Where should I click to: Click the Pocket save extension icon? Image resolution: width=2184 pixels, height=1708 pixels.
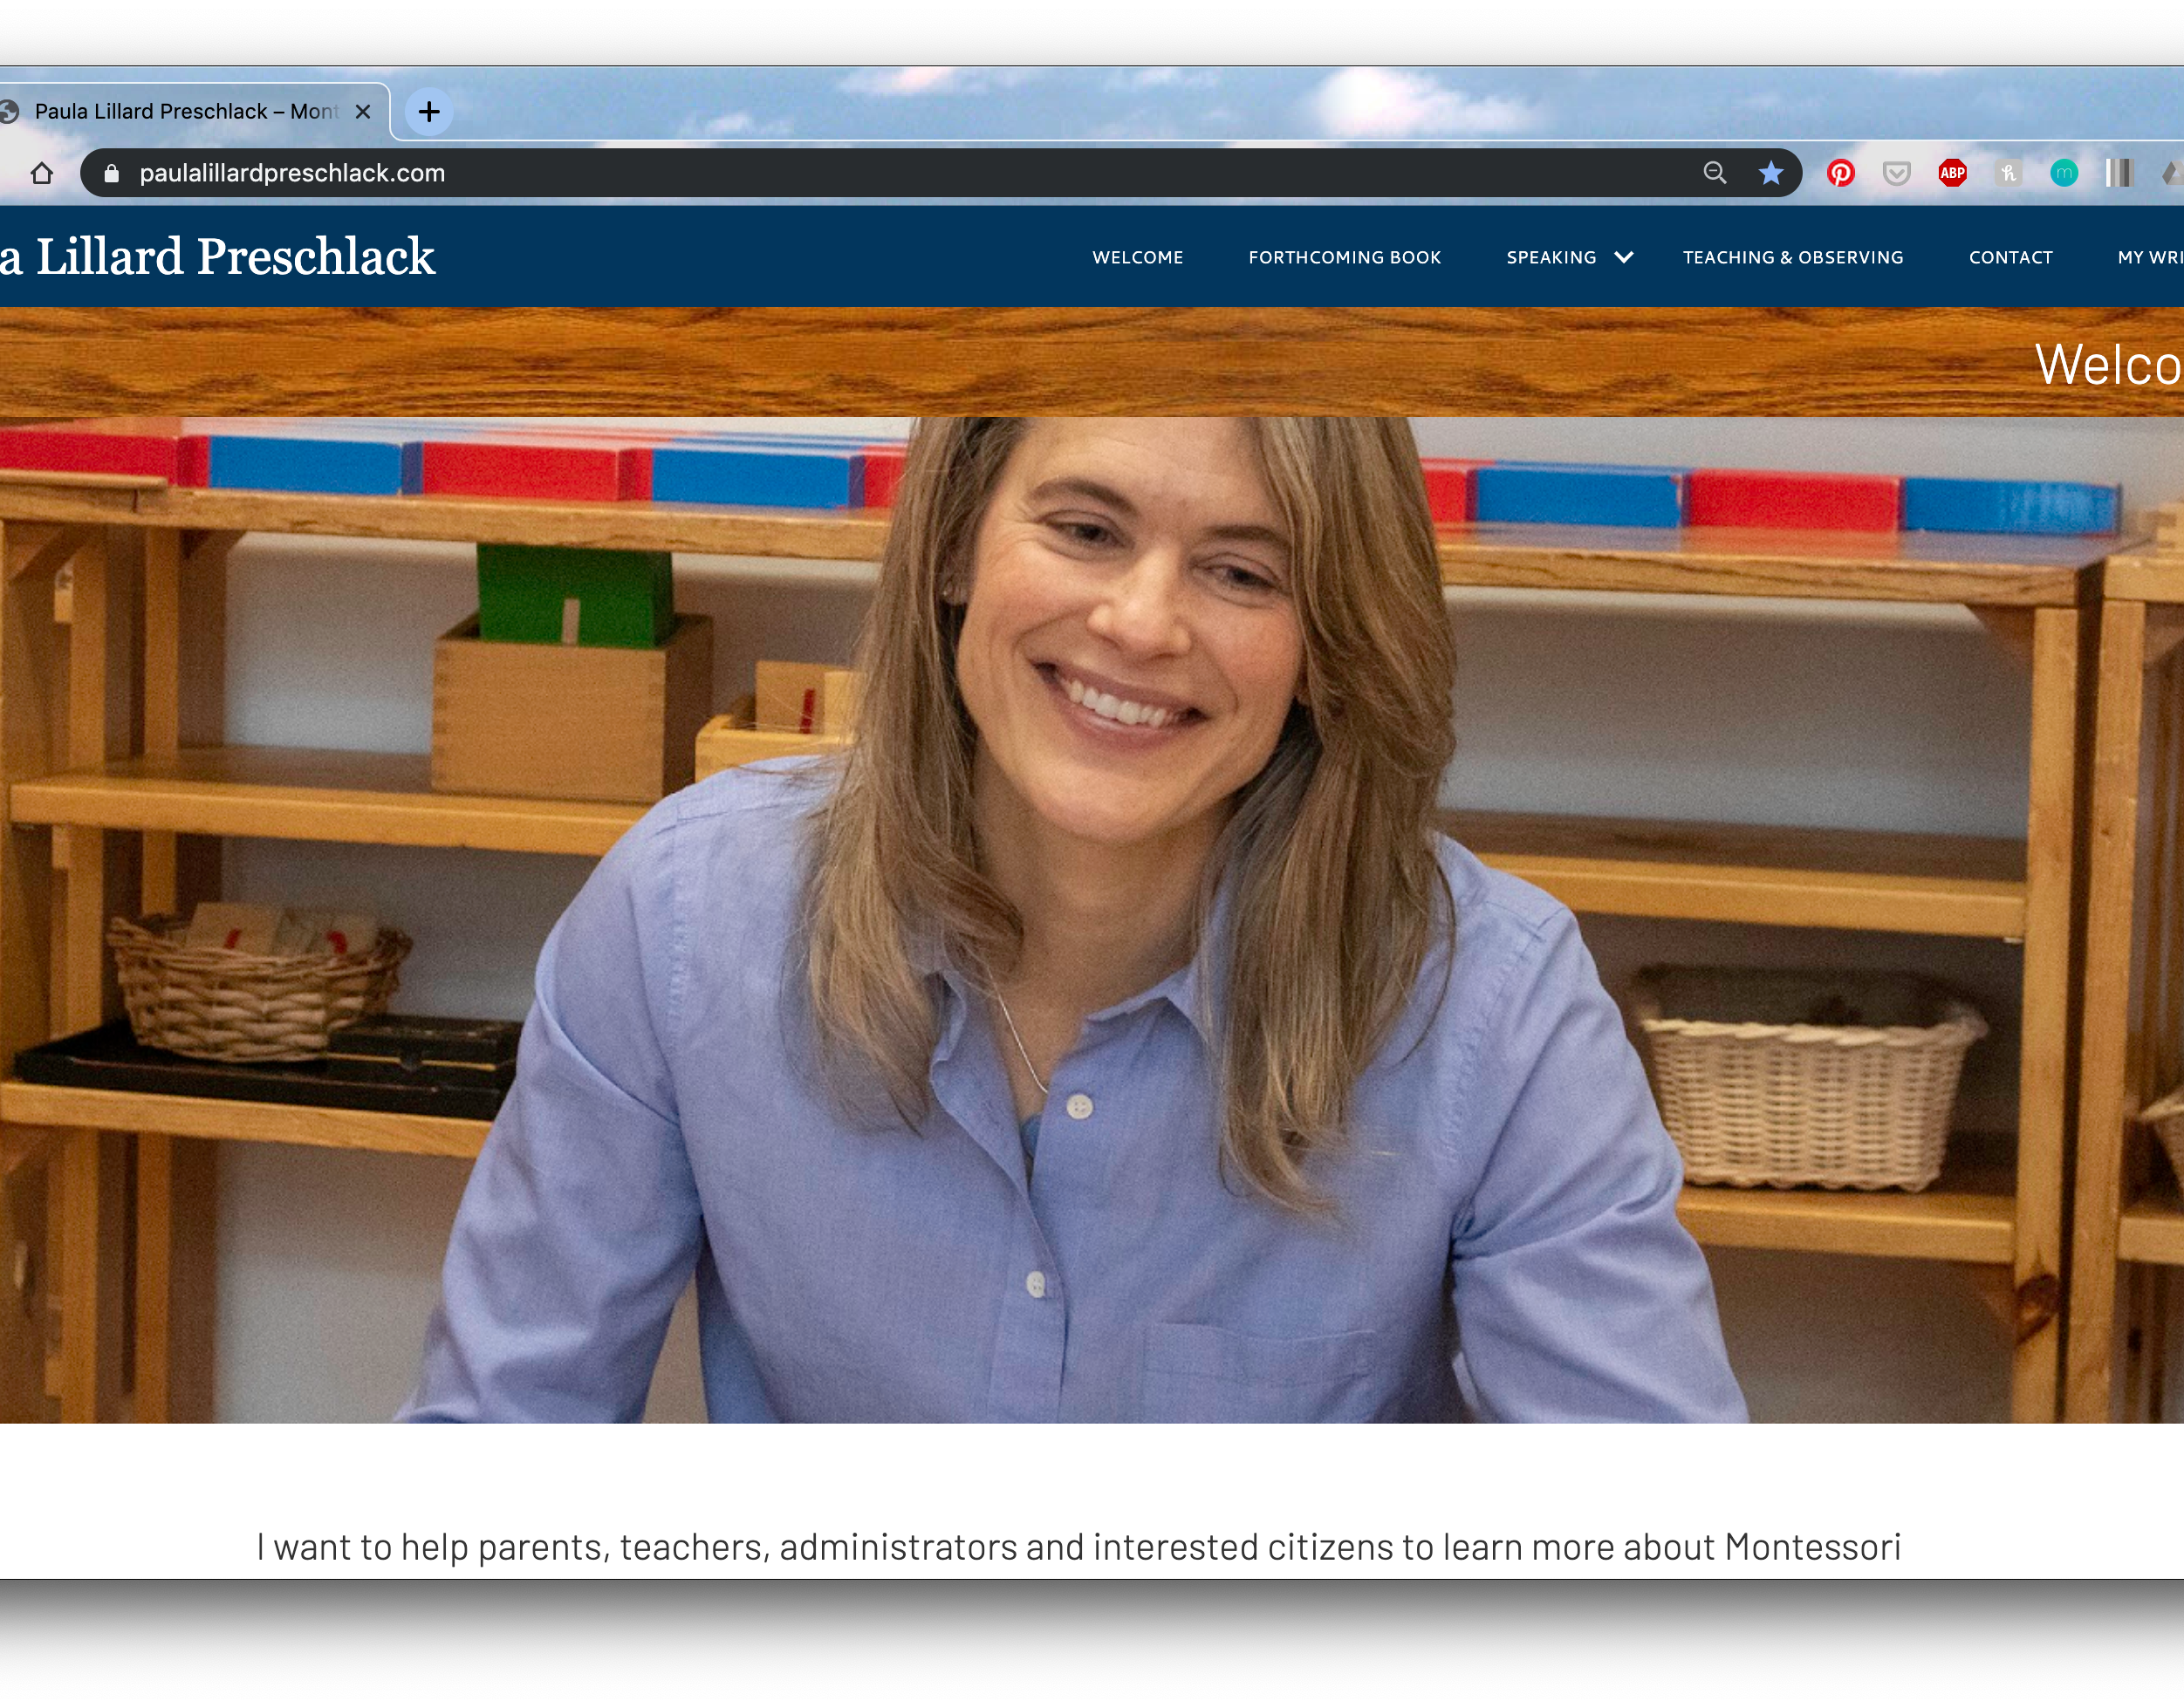[x=1896, y=173]
